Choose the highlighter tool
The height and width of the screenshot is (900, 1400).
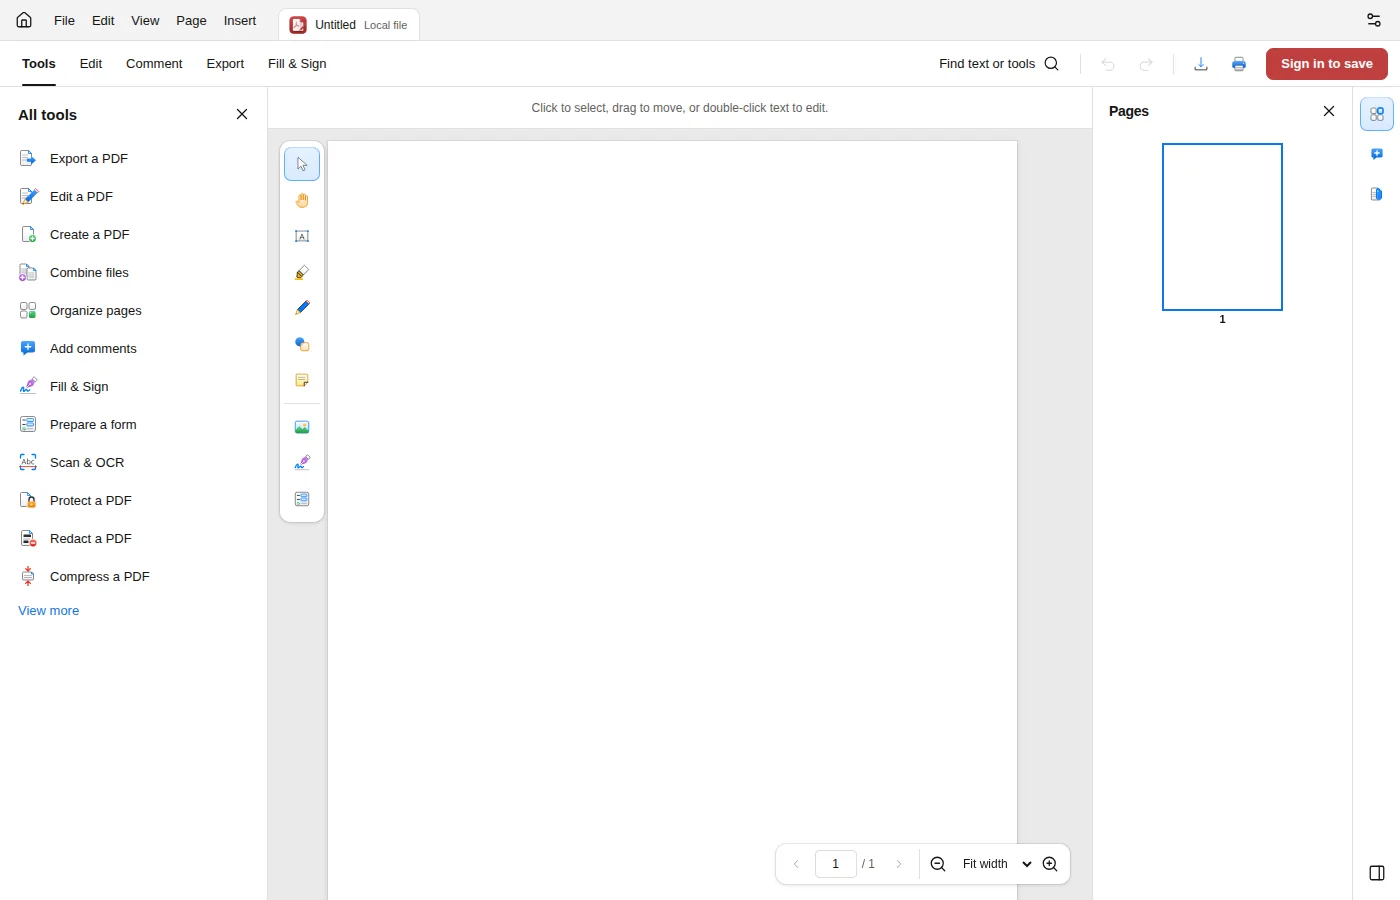(302, 272)
